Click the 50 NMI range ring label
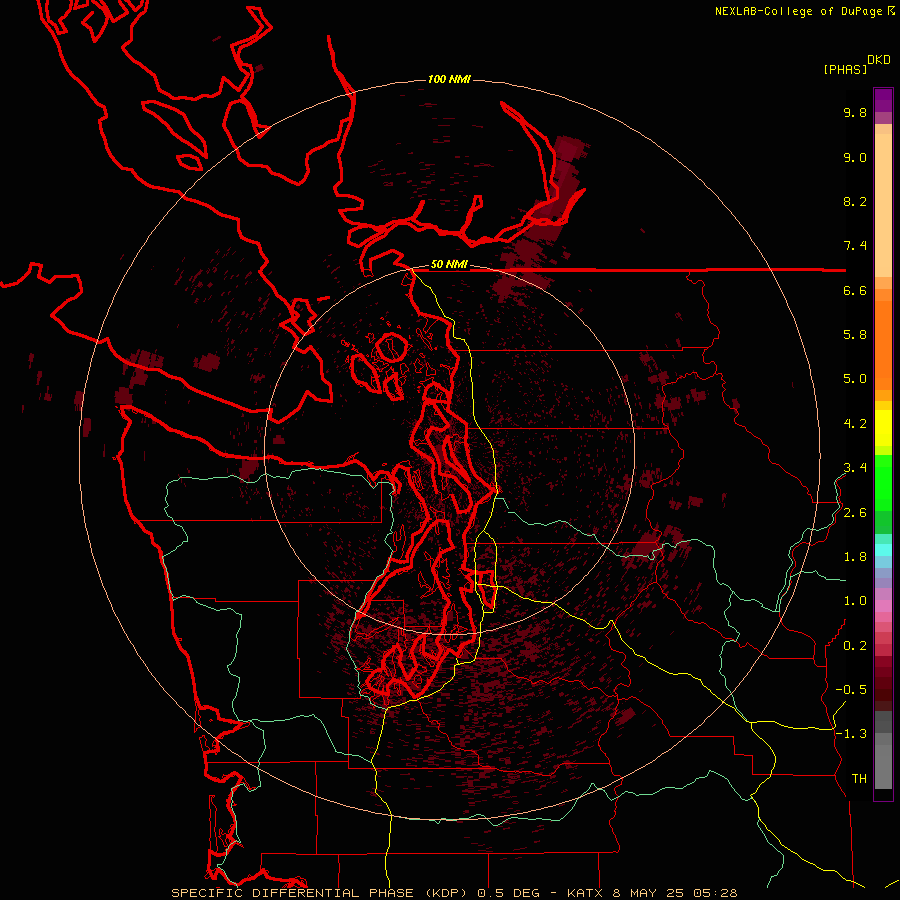The image size is (900, 900). 449,265
